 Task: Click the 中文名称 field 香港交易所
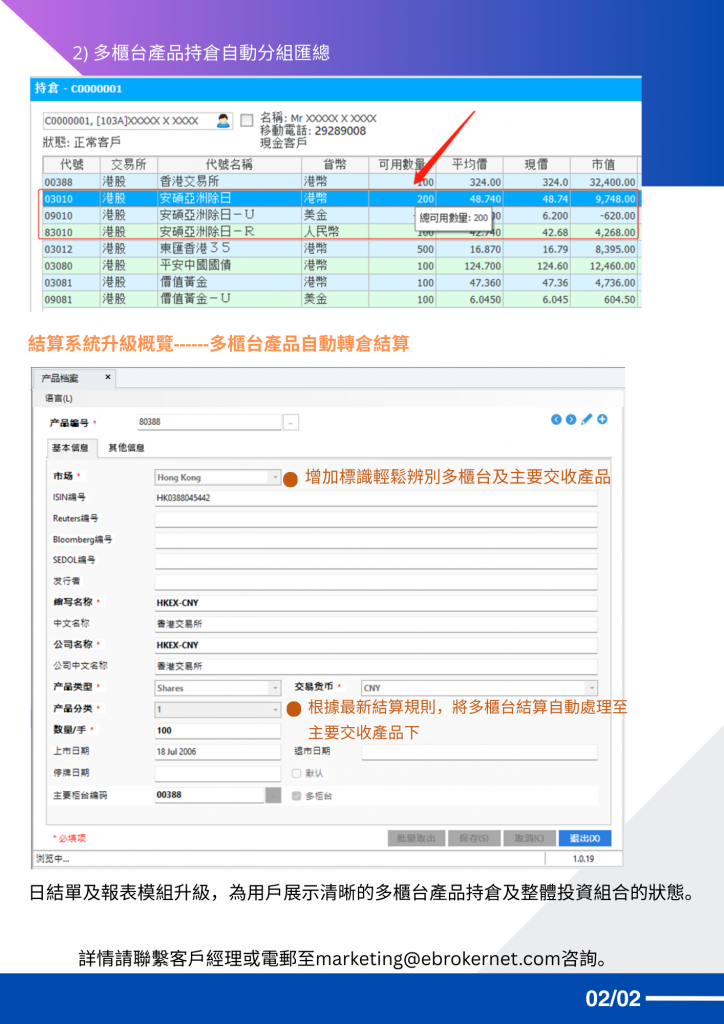coord(376,624)
